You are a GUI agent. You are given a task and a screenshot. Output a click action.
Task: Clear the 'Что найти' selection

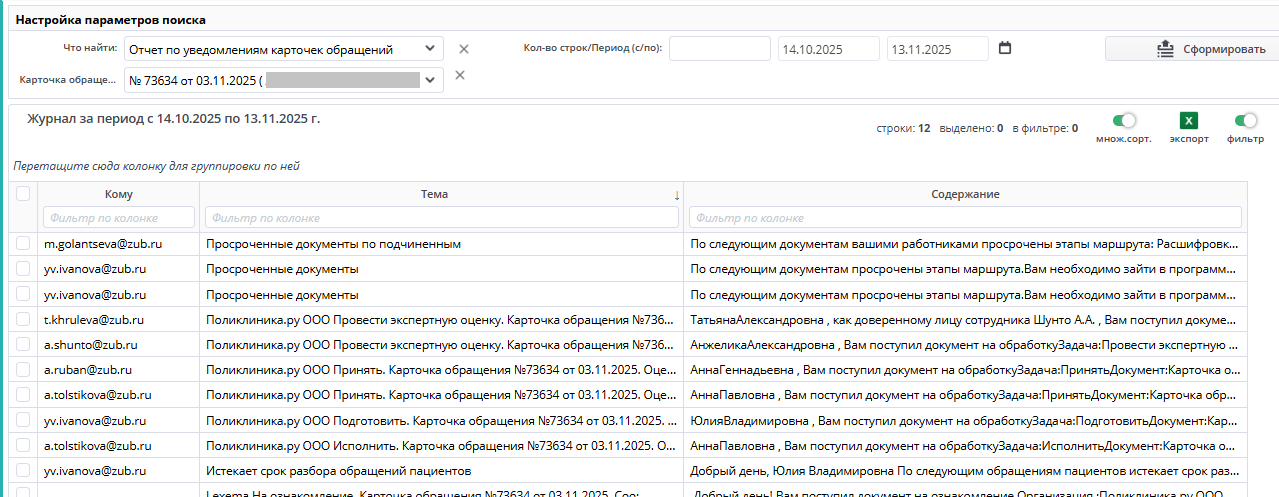pos(463,49)
